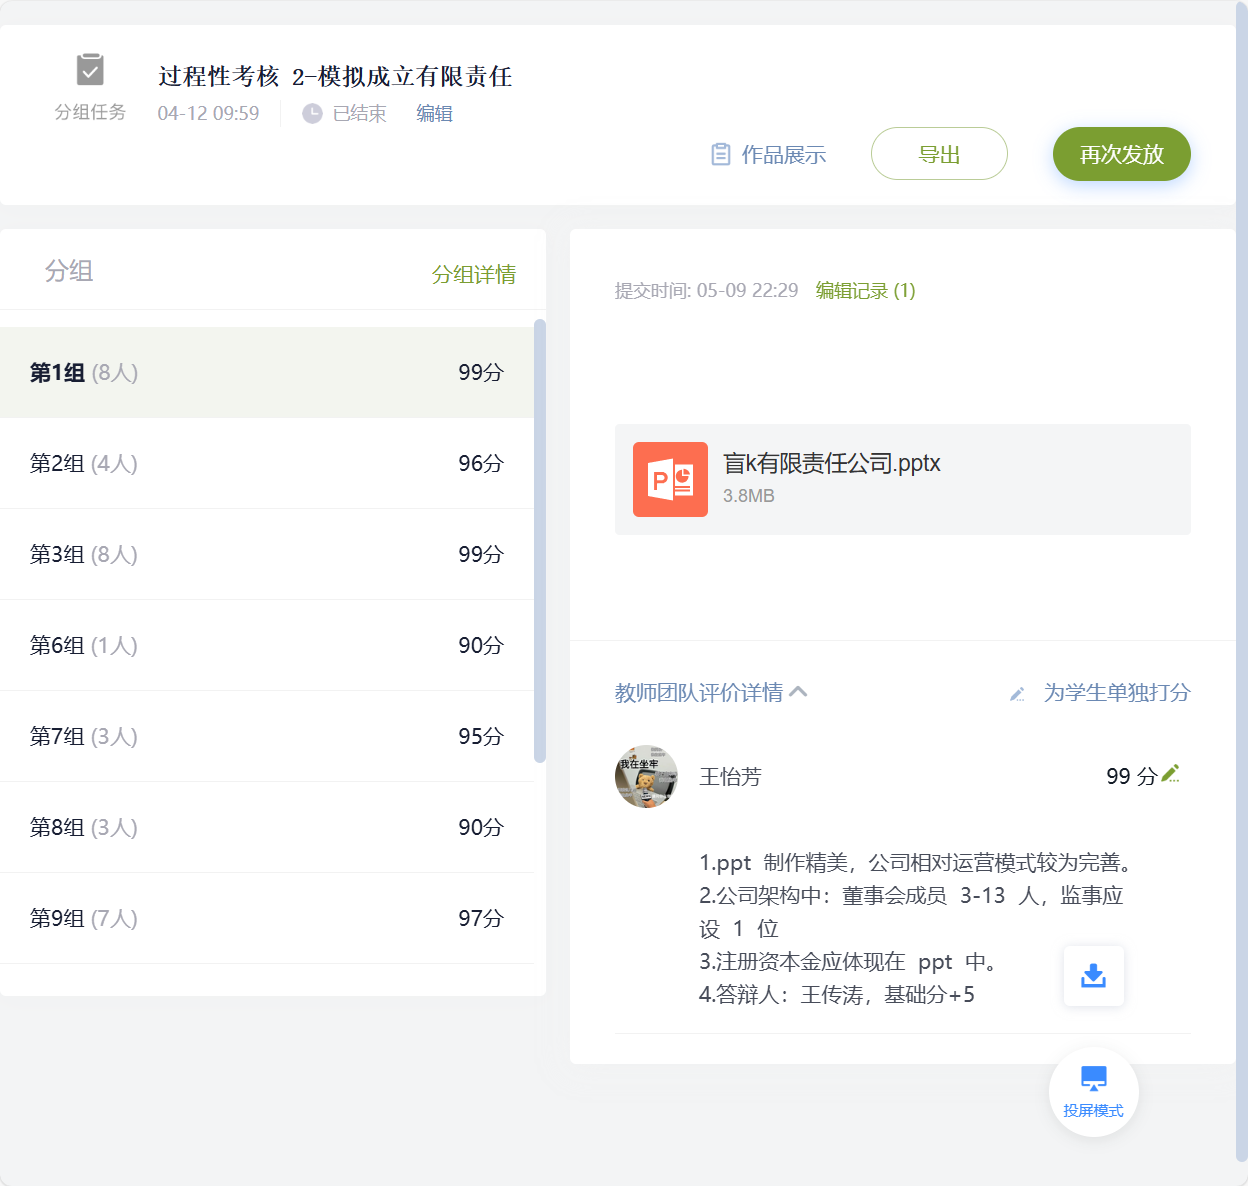1248x1186 pixels.
Task: Select 第6组 (1人) in group list
Action: (266, 645)
